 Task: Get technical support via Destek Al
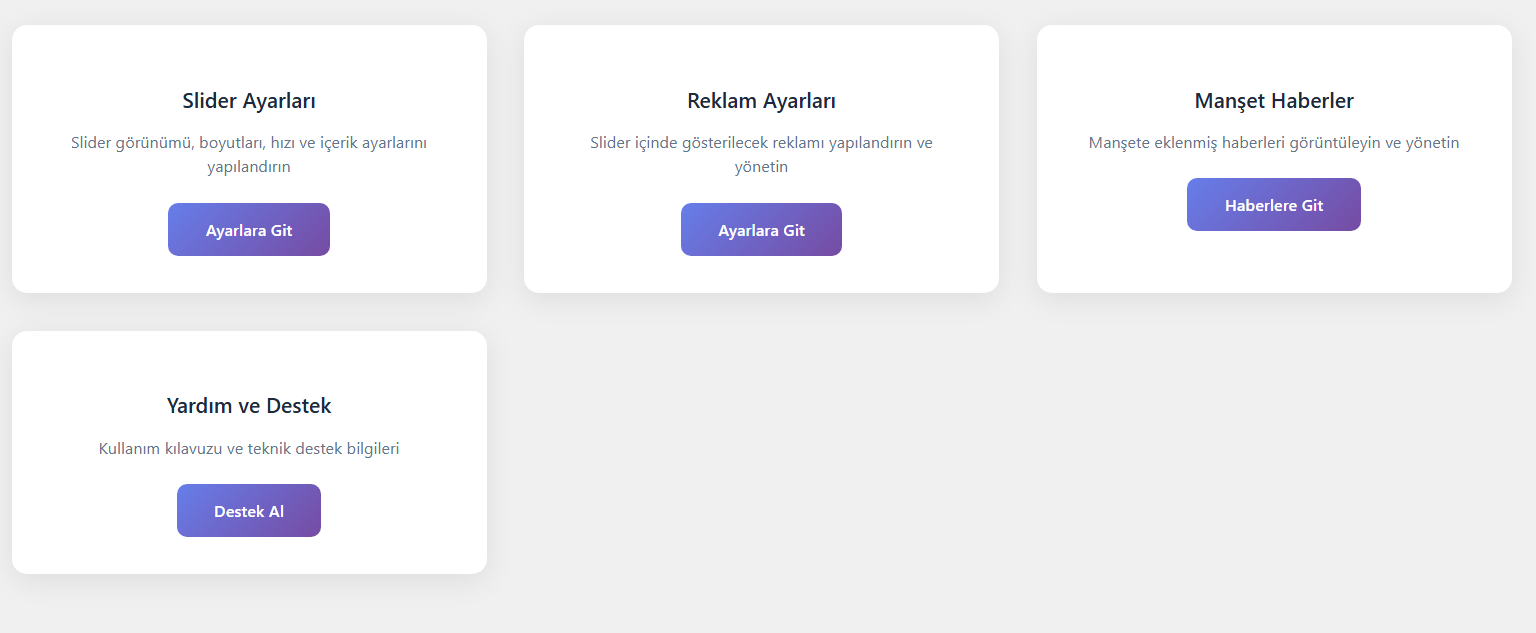tap(248, 510)
